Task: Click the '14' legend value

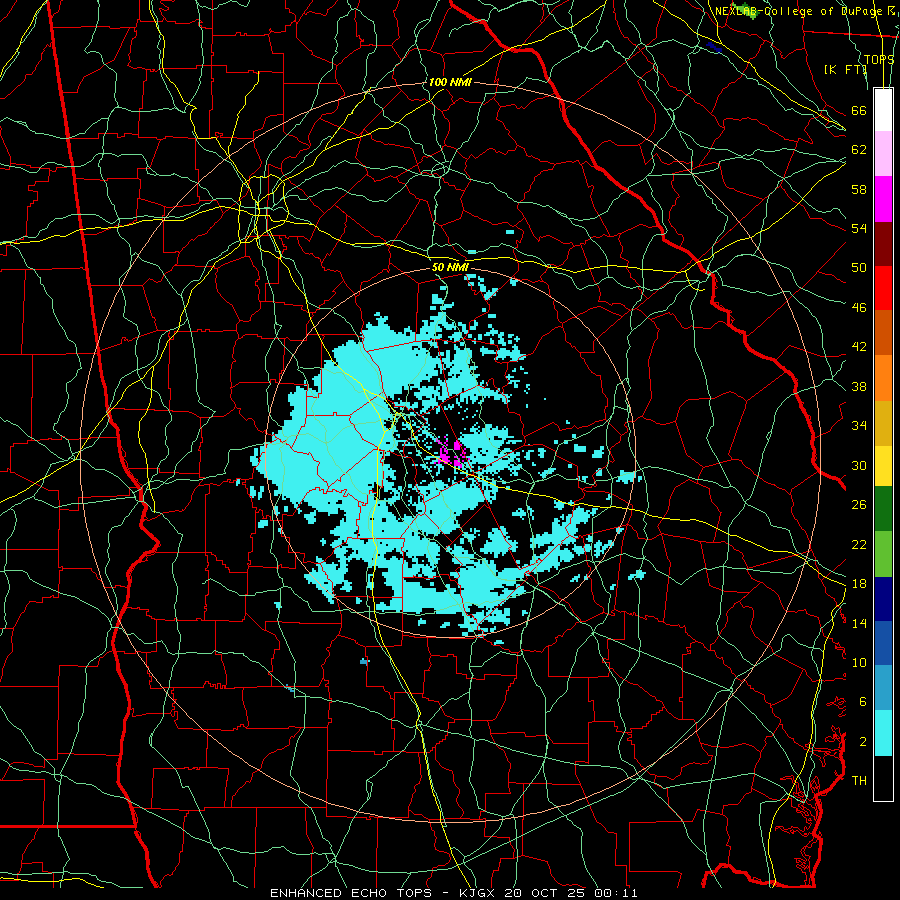Action: pos(859,623)
